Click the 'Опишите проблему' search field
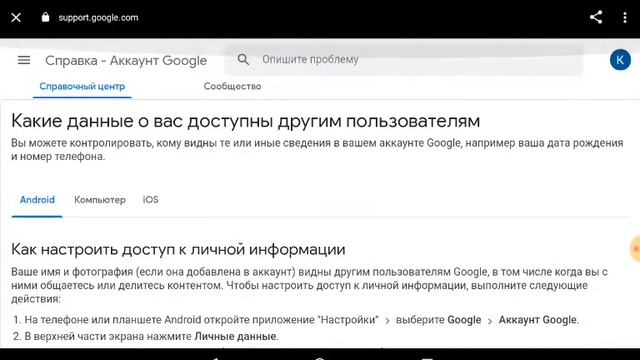 (404, 60)
